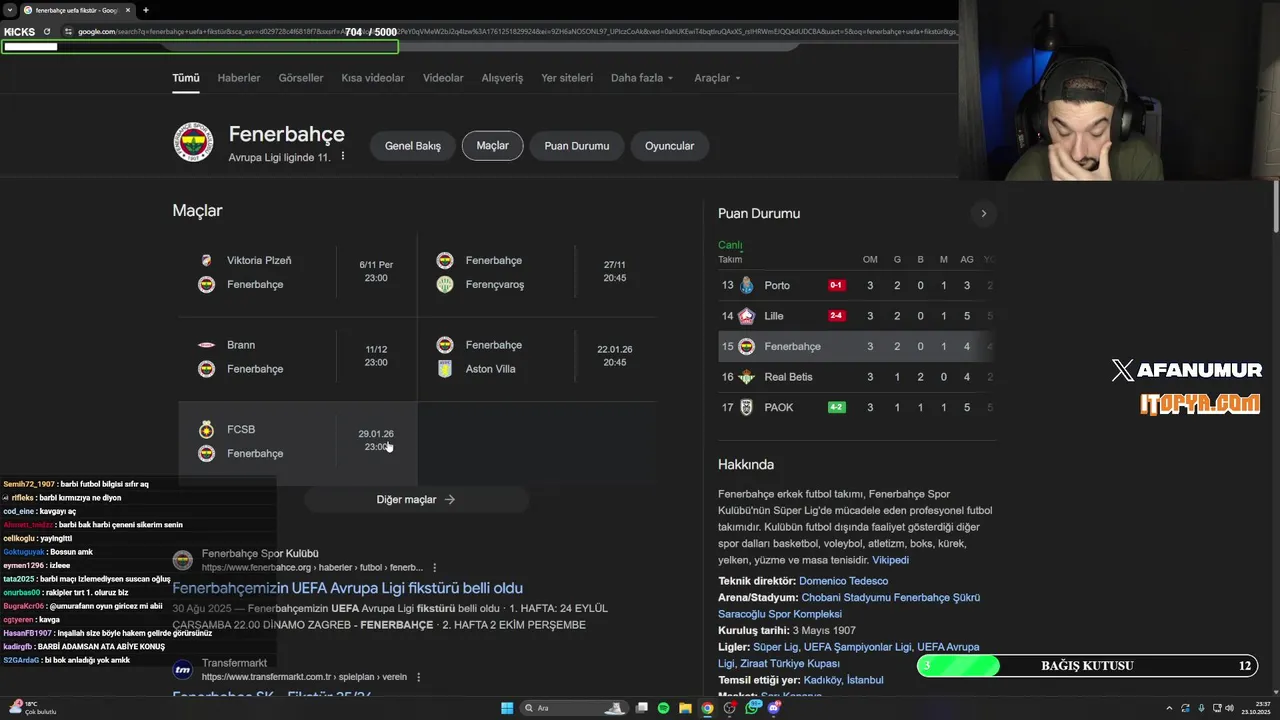Click PAOK's live 4-2 score badge
Image resolution: width=1280 pixels, height=720 pixels.
(837, 407)
